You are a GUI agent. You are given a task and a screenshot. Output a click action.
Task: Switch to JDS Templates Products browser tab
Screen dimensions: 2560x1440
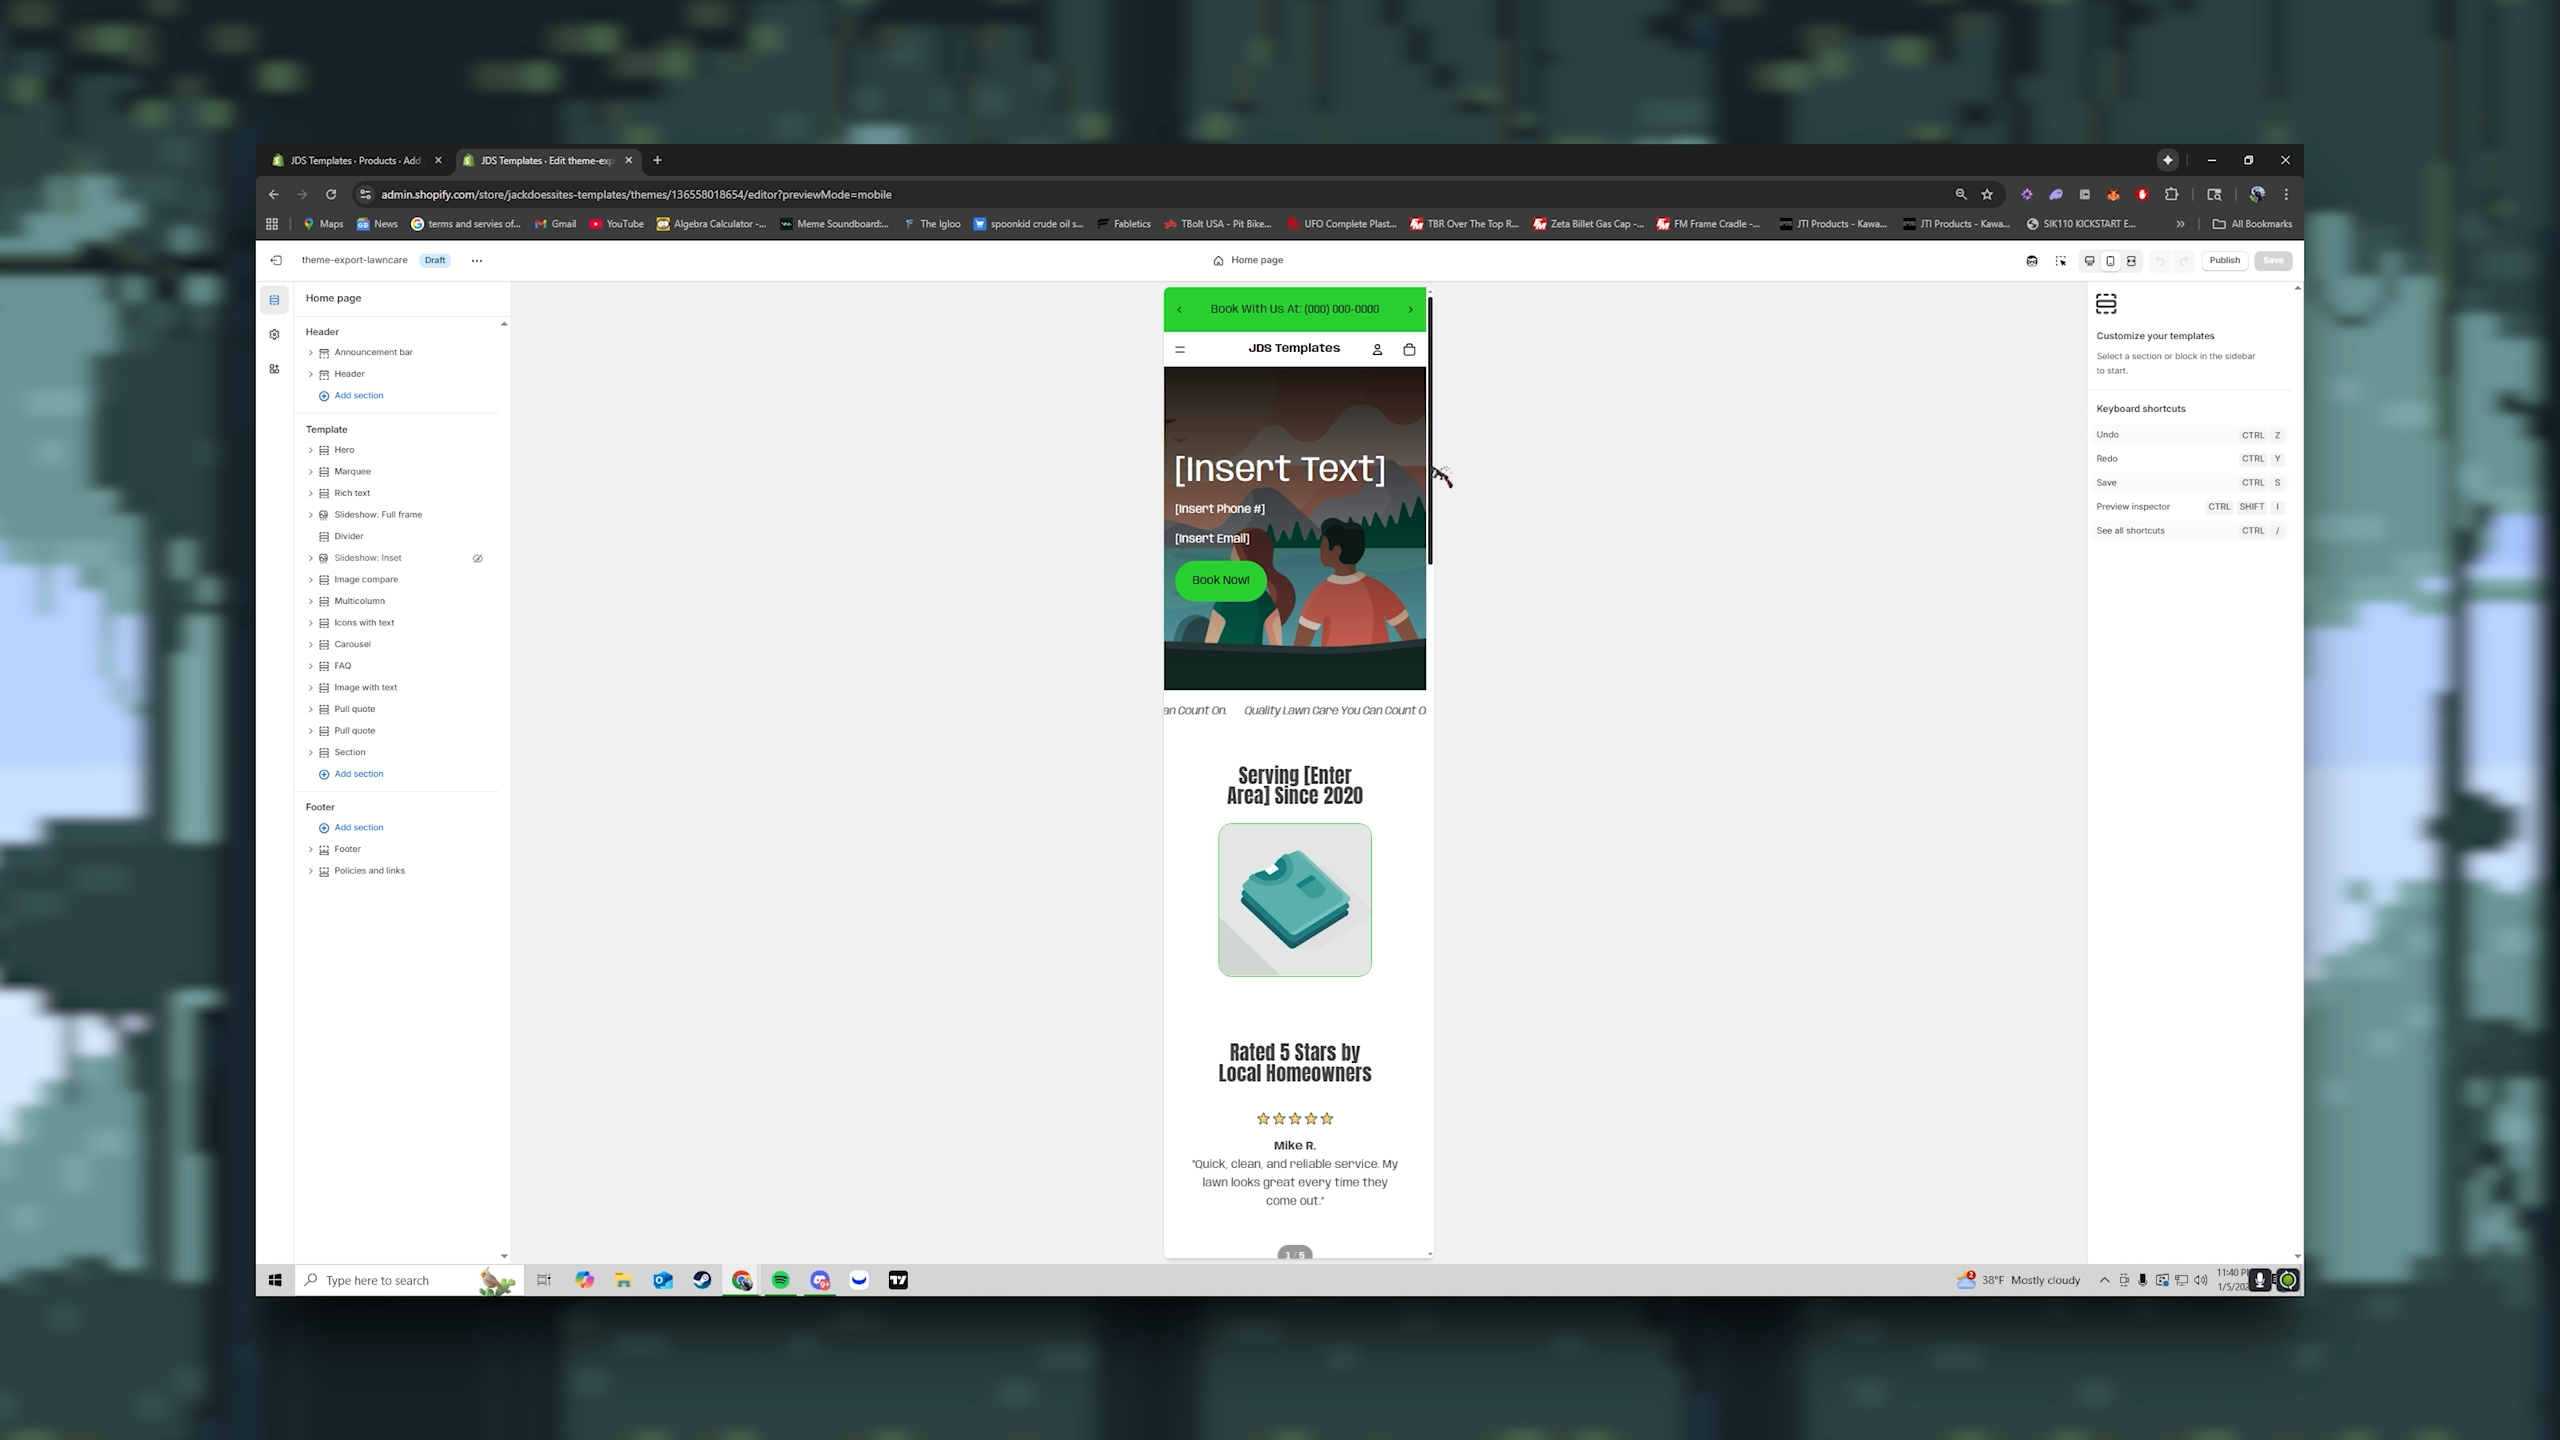tap(355, 160)
